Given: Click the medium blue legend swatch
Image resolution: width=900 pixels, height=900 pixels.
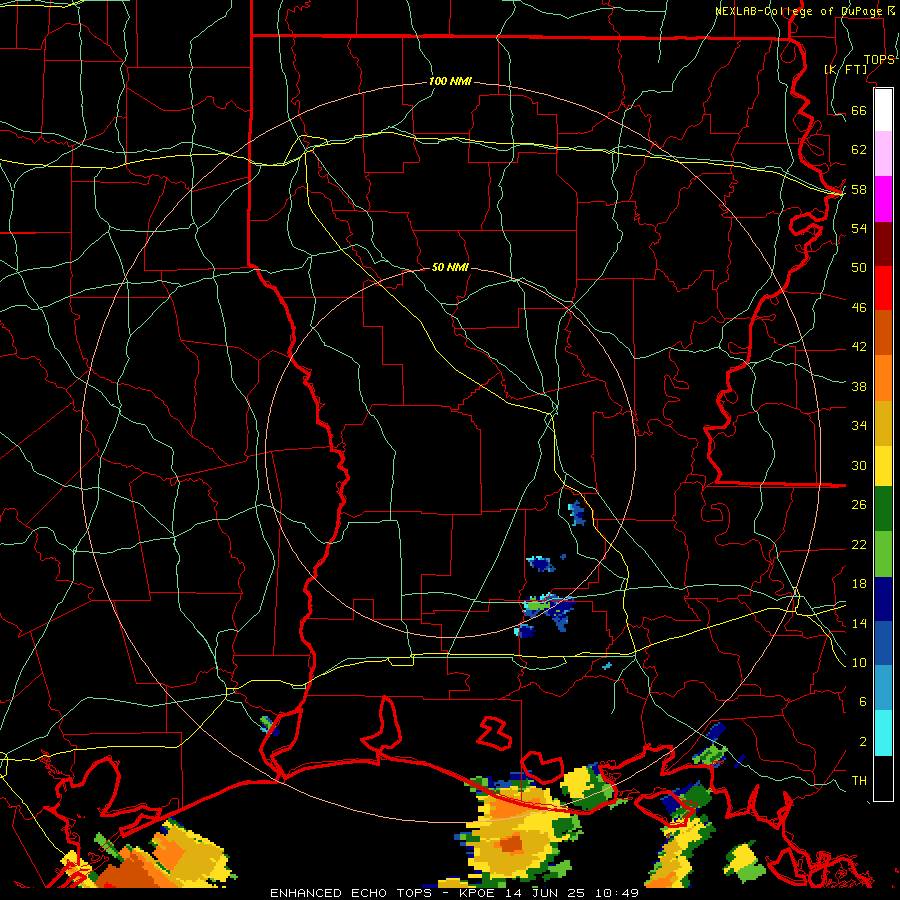Looking at the screenshot, I should (883, 644).
